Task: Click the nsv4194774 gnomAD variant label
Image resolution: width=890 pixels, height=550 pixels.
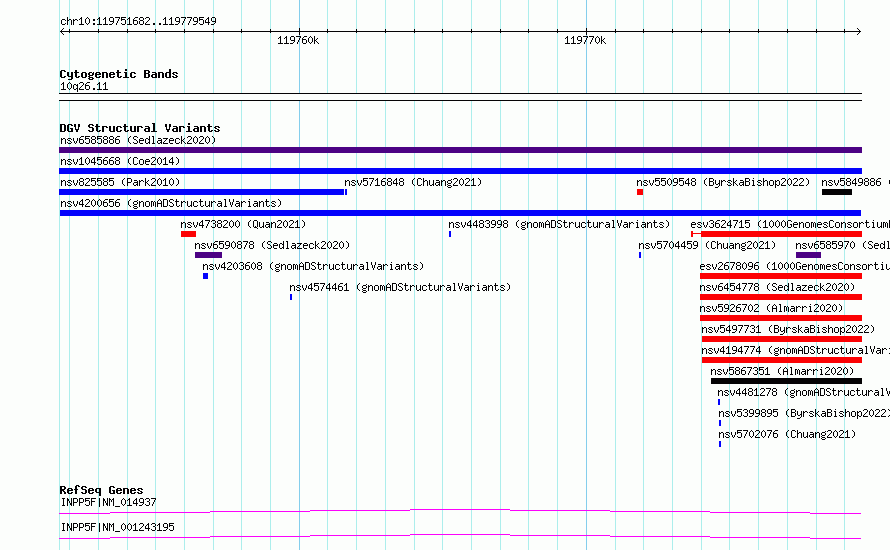Action: 795,350
